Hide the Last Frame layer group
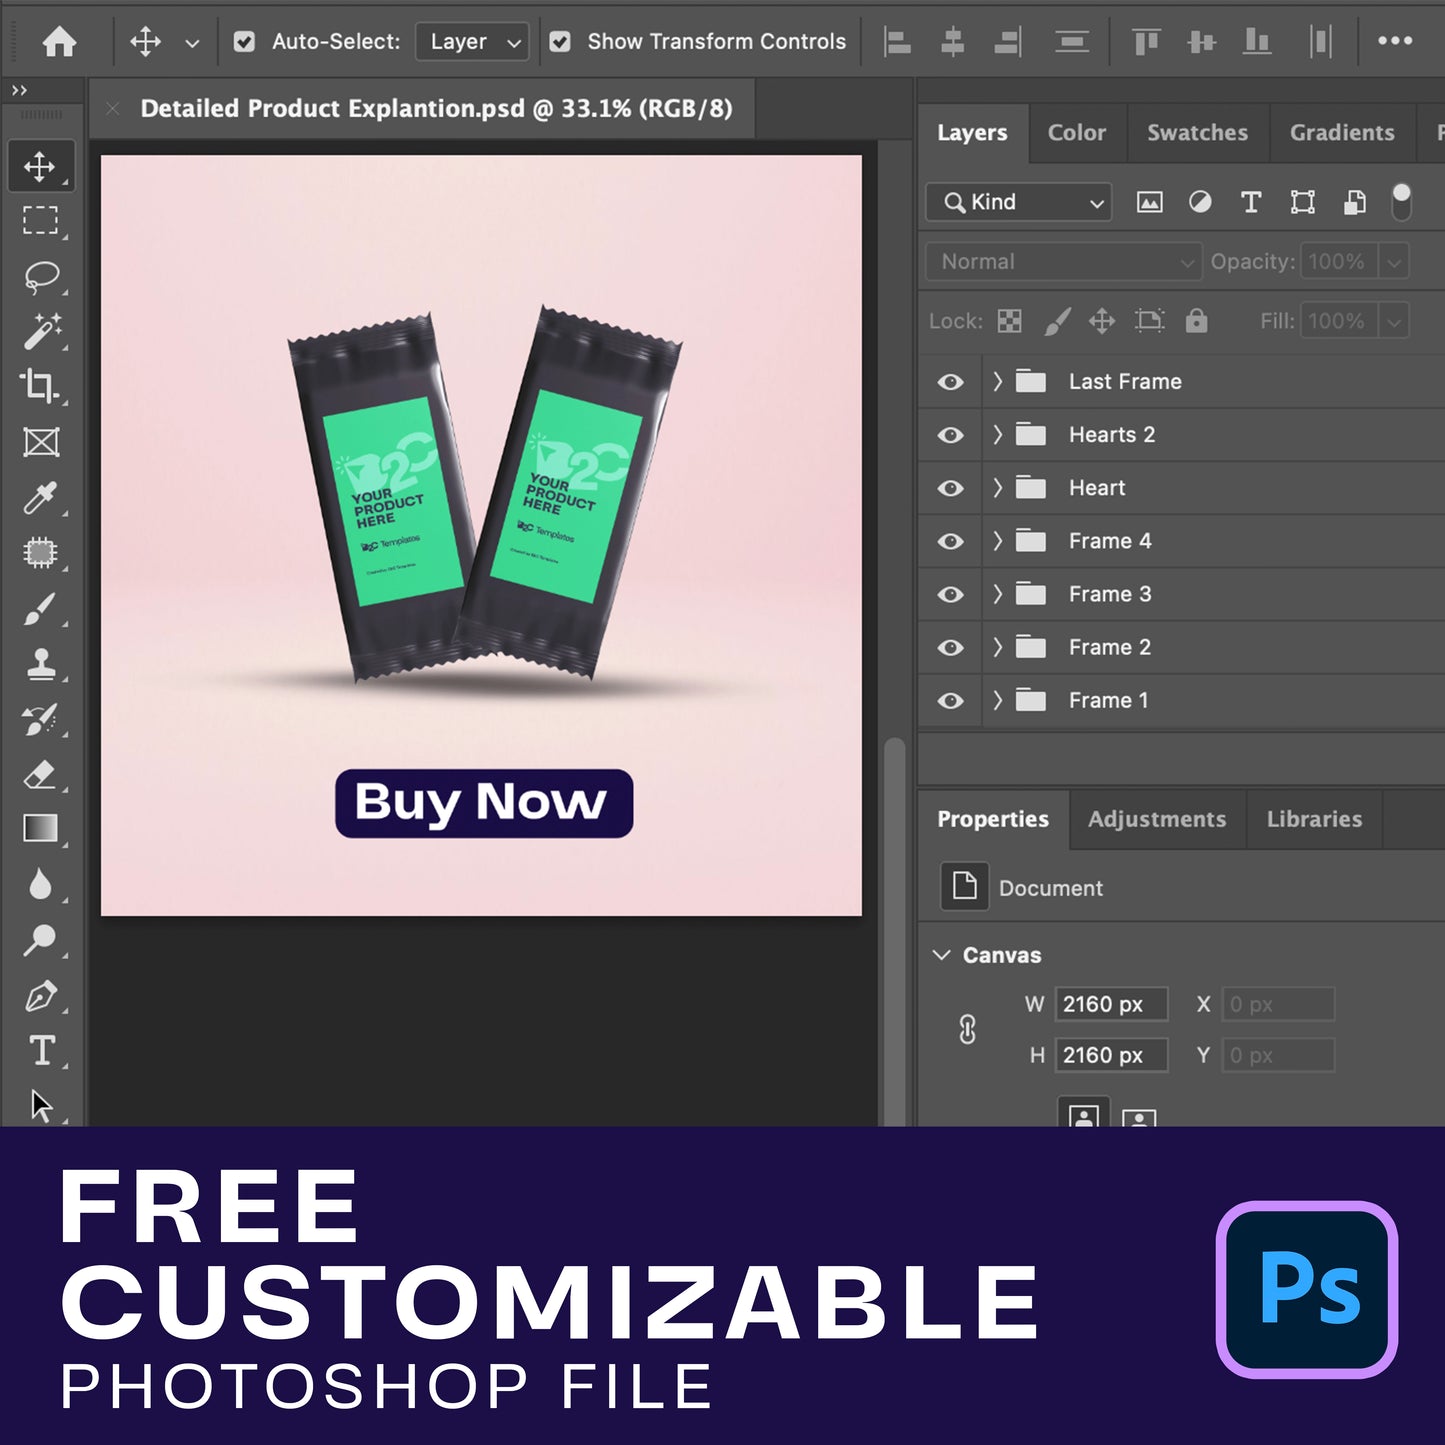 (x=950, y=382)
